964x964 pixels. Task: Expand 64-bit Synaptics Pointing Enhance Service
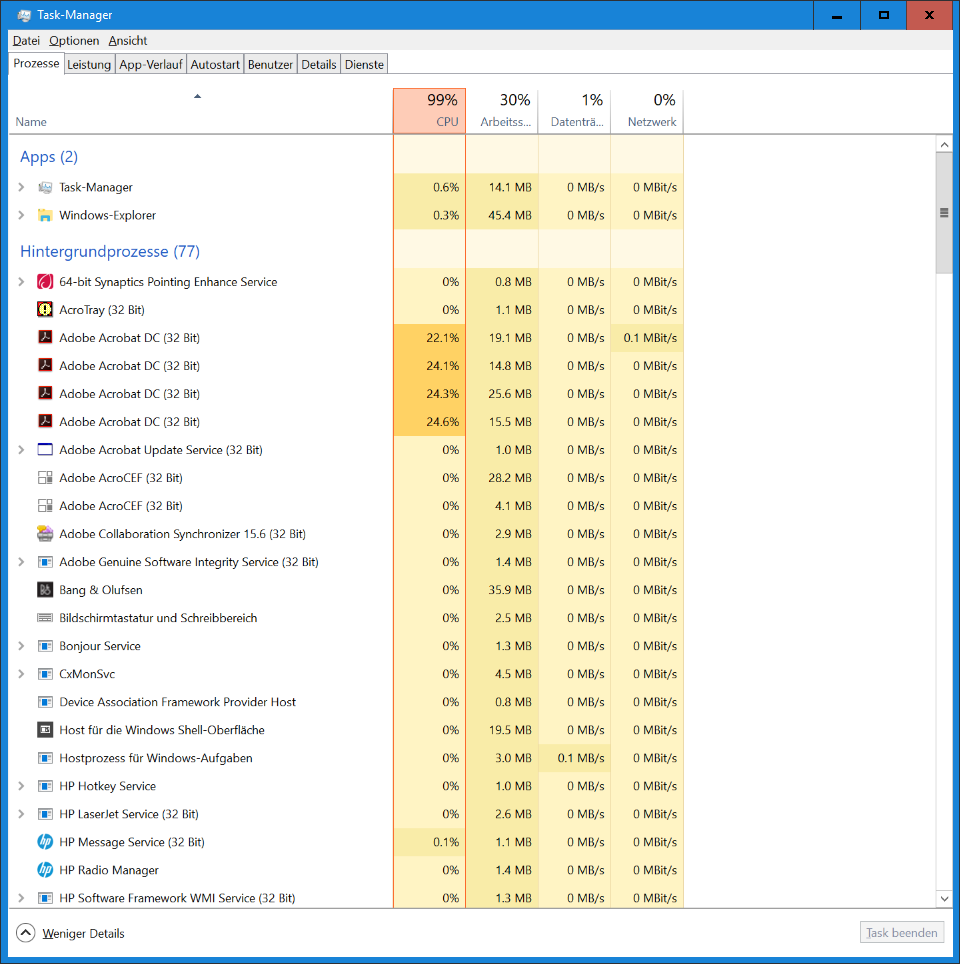tap(22, 282)
